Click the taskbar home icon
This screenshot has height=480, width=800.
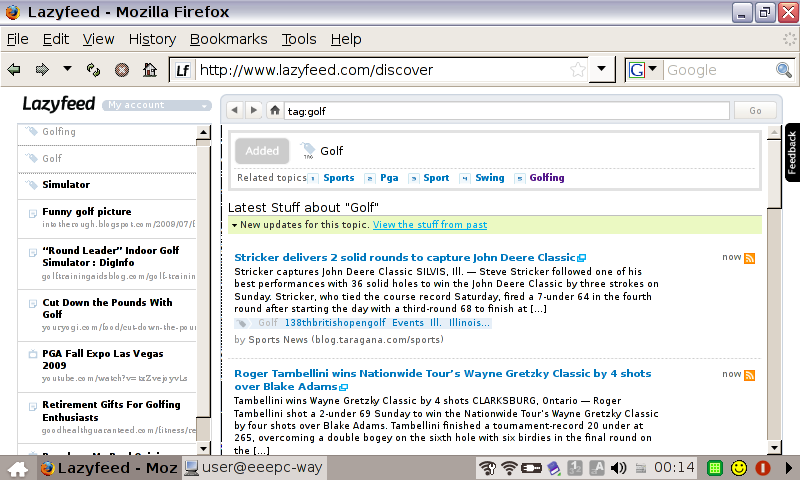click(x=18, y=468)
